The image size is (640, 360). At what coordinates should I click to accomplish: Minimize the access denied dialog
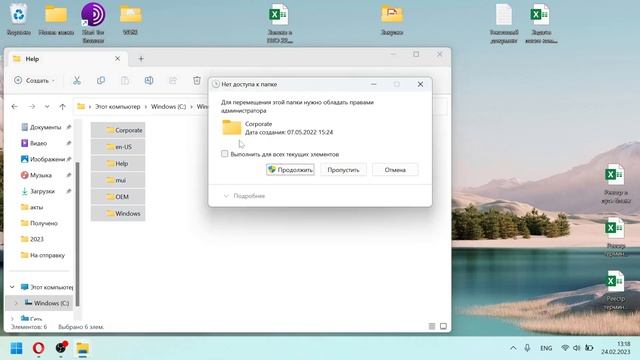pos(373,84)
